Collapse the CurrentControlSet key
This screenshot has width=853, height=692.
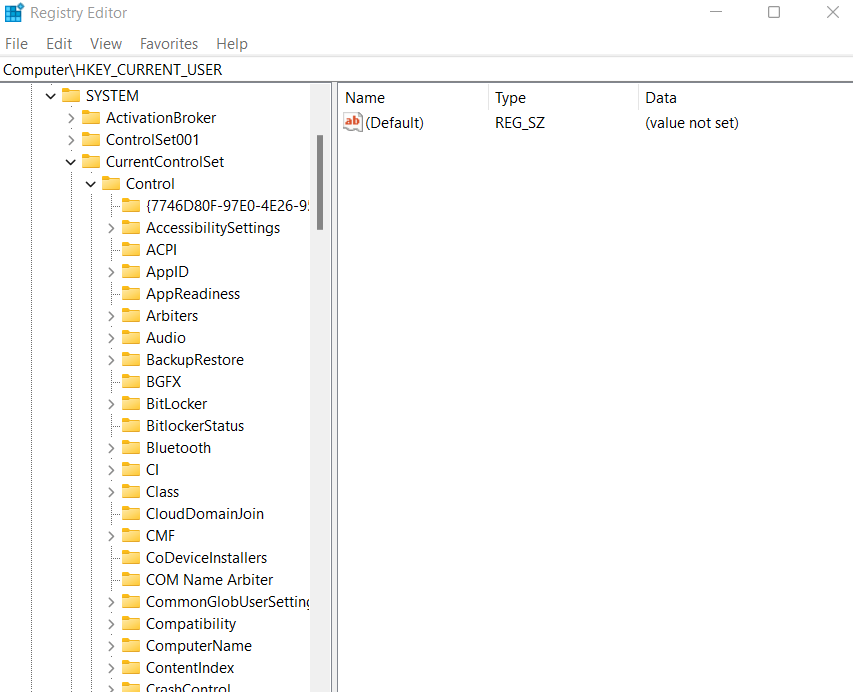tap(71, 162)
